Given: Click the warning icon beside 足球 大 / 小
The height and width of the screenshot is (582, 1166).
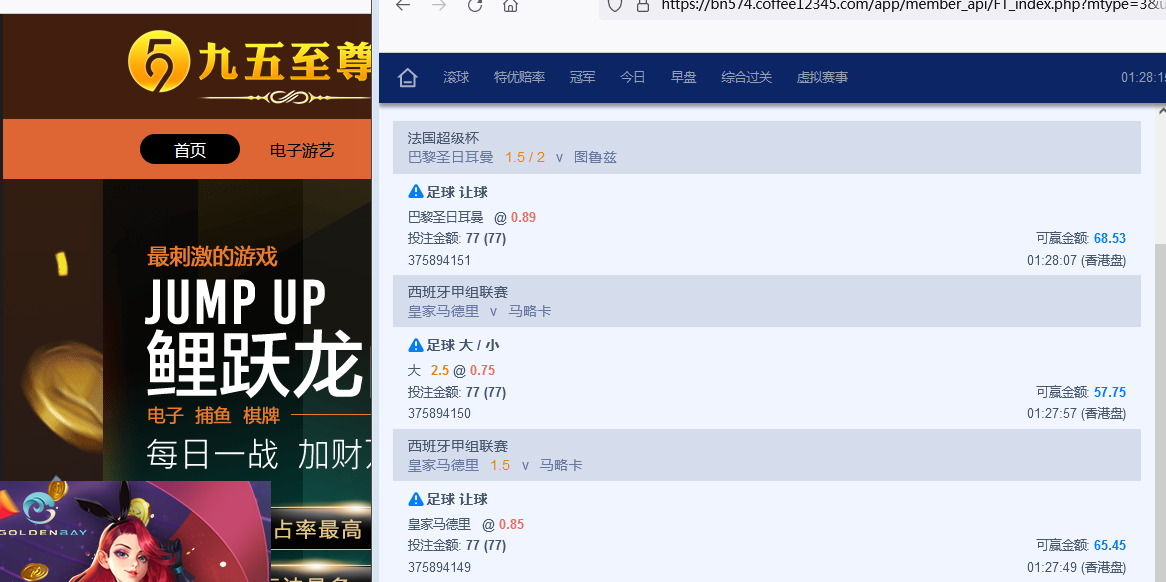Looking at the screenshot, I should 416,345.
